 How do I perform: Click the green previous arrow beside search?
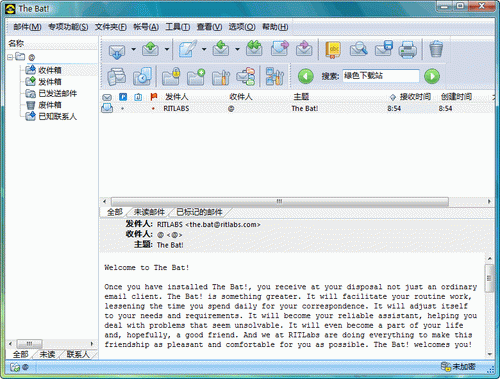pyautogui.click(x=306, y=76)
